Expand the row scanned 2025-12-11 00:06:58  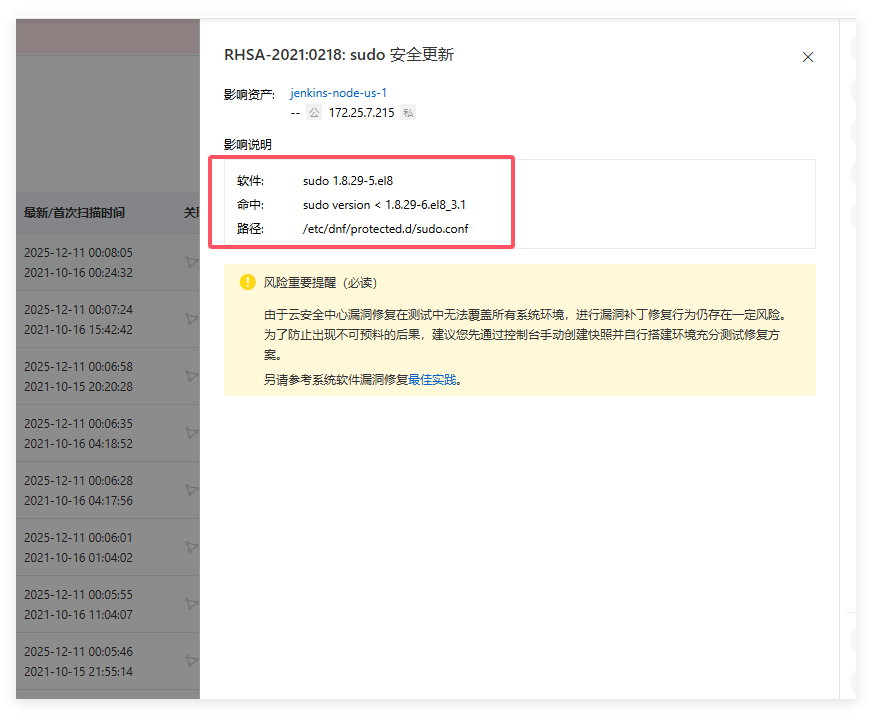pos(191,376)
